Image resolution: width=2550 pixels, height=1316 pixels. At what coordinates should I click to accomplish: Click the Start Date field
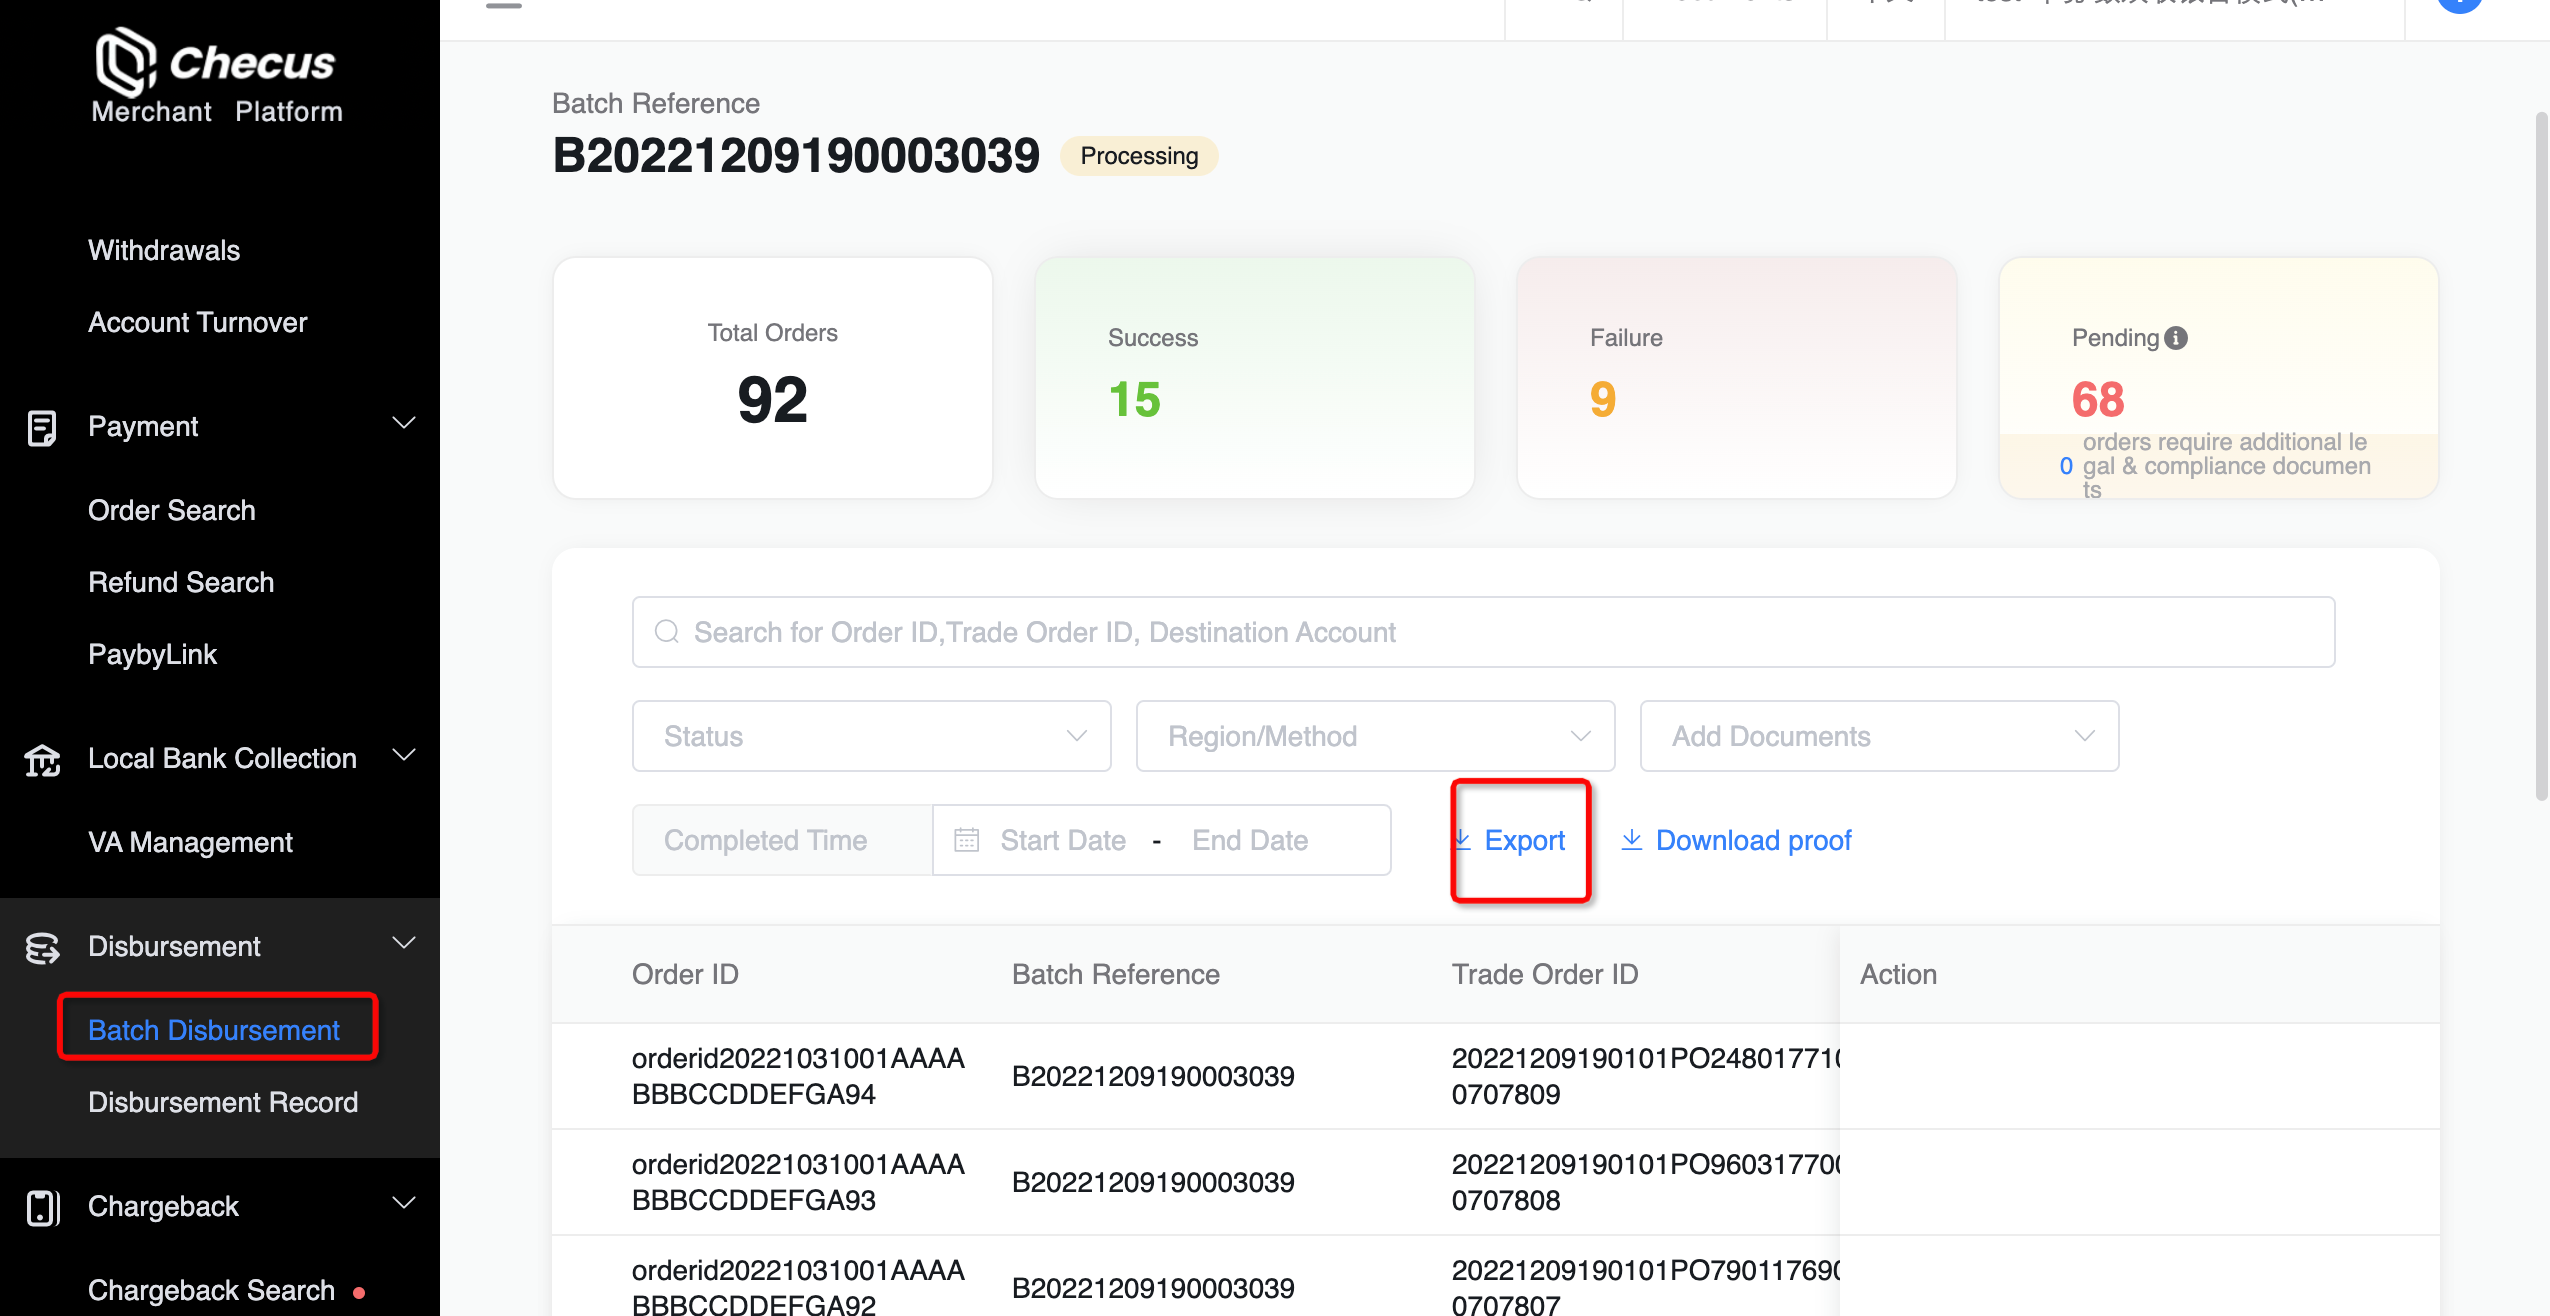point(1062,840)
